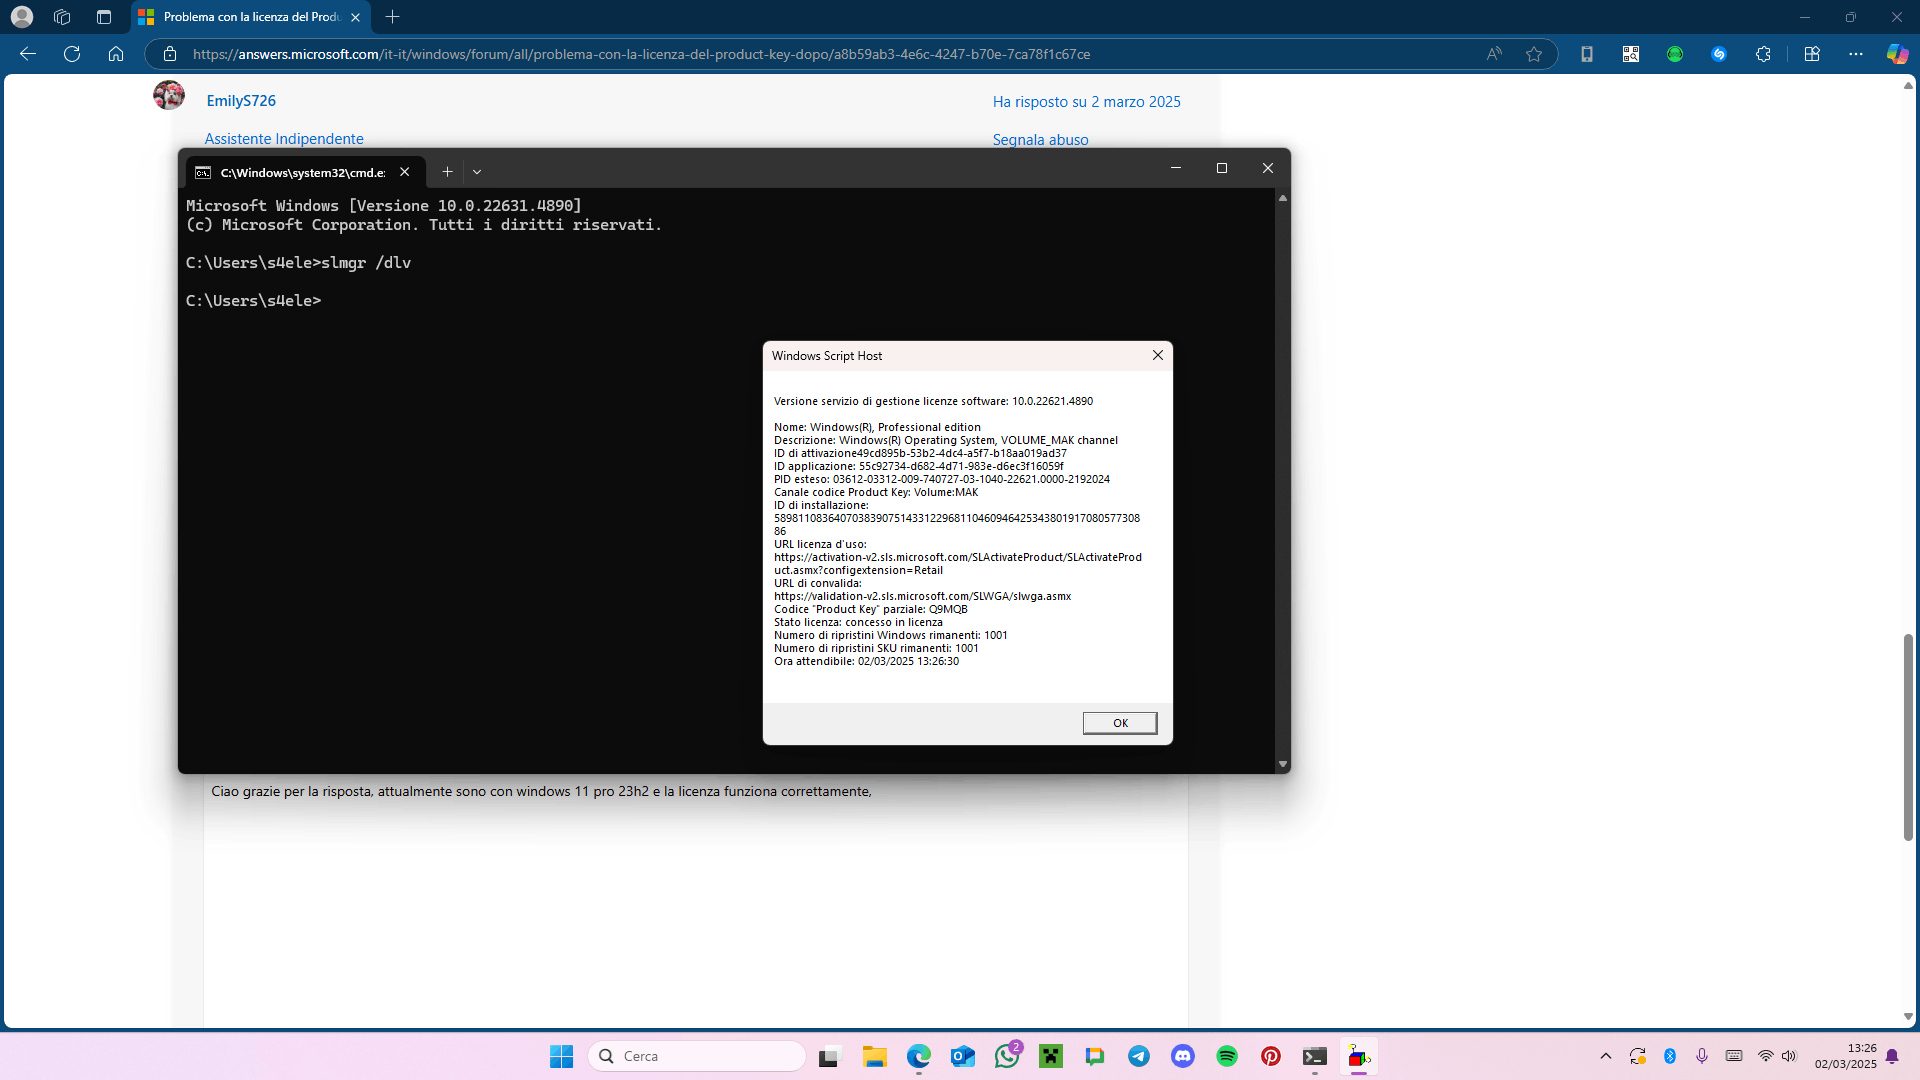The width and height of the screenshot is (1920, 1080).
Task: Click 'Segnala abuso' link
Action: point(1040,140)
